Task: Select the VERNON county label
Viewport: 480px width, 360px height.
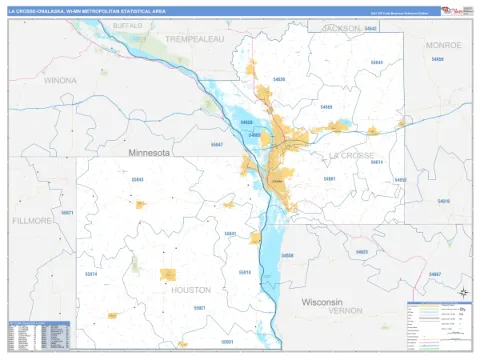Action: (x=345, y=311)
